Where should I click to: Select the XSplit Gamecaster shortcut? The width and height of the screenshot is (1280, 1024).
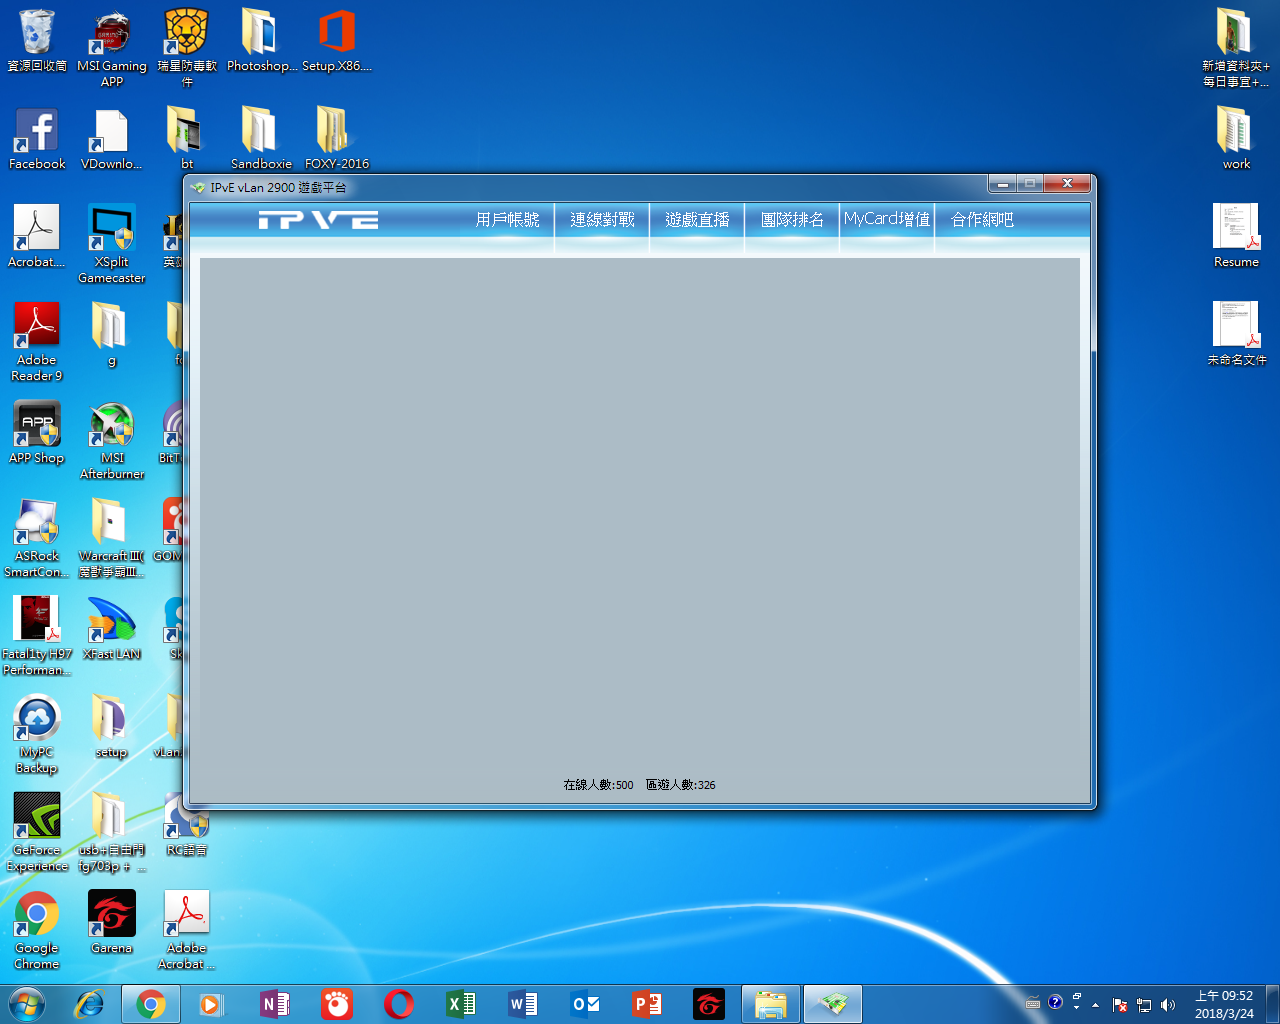point(112,245)
